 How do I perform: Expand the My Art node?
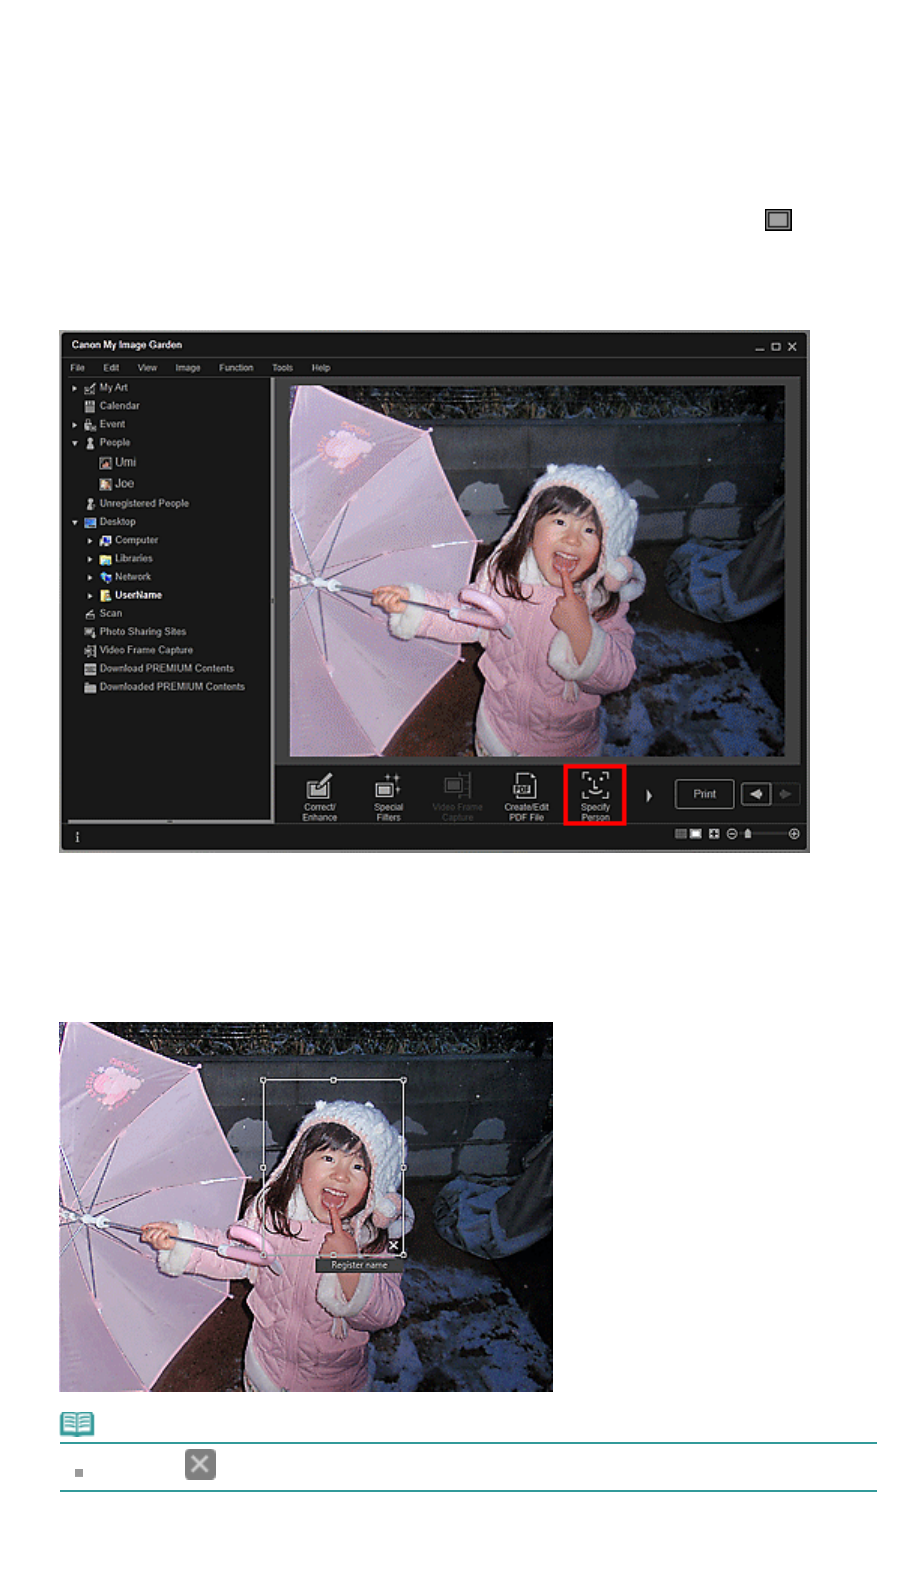pyautogui.click(x=74, y=388)
